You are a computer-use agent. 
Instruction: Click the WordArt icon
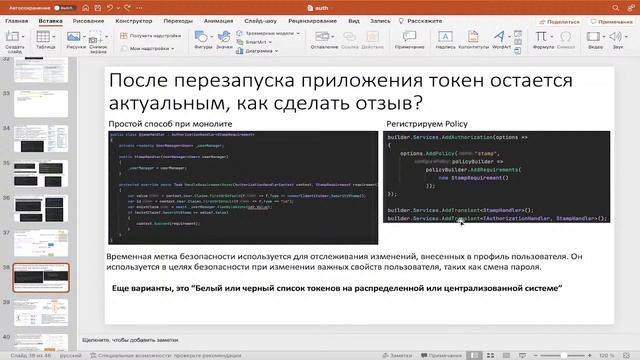tap(499, 36)
